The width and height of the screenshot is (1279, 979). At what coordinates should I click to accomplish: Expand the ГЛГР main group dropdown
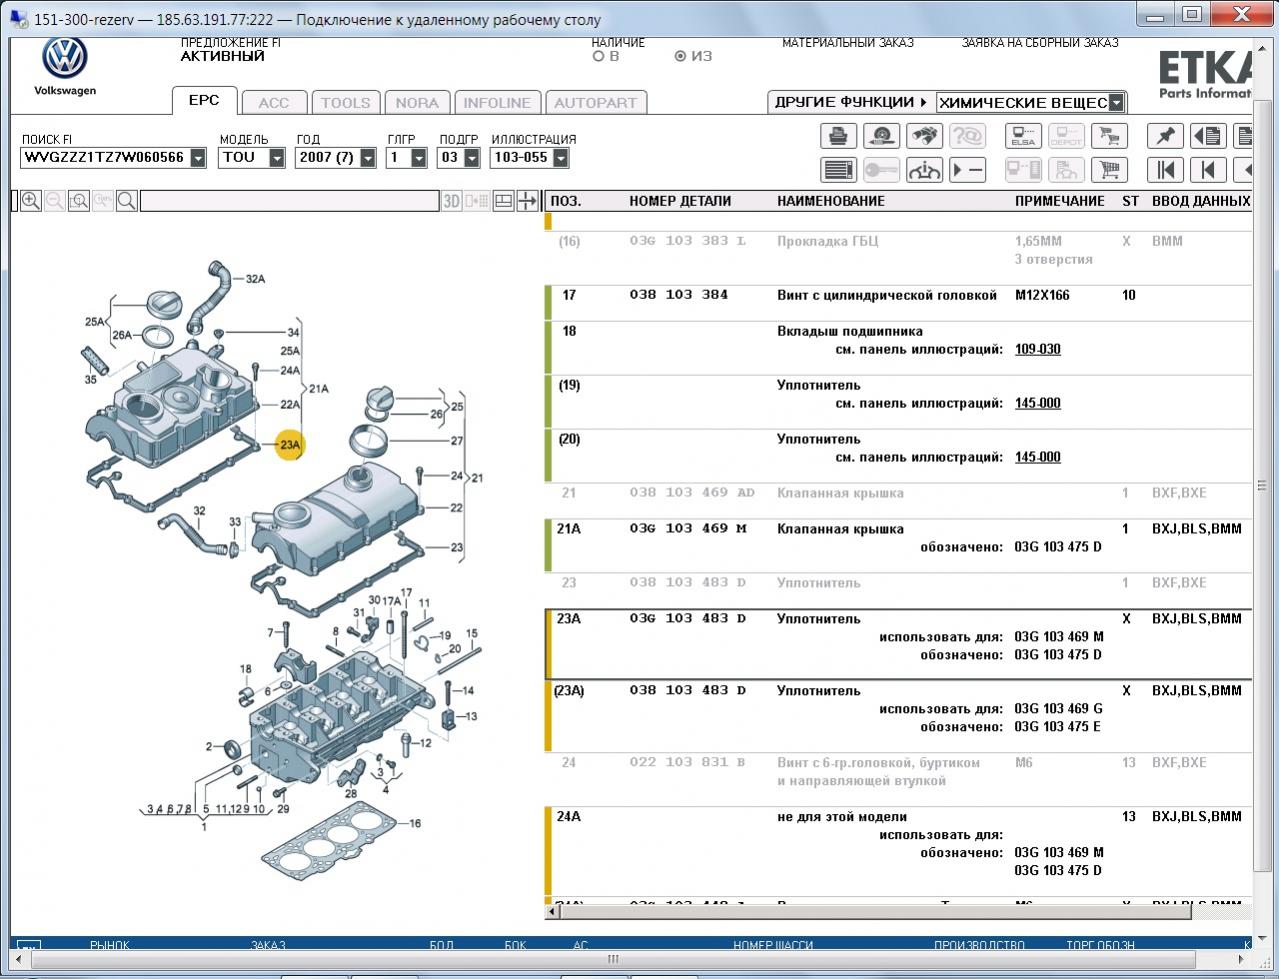tap(419, 158)
